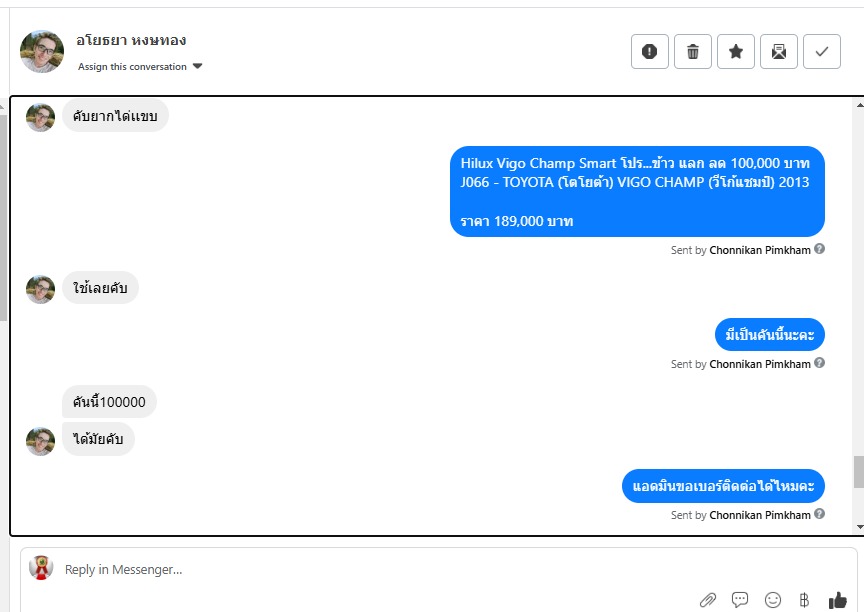Click Chonnikan Pimkham under the Vigo Champ message
Viewport: 864px width, 612px height.
click(760, 250)
